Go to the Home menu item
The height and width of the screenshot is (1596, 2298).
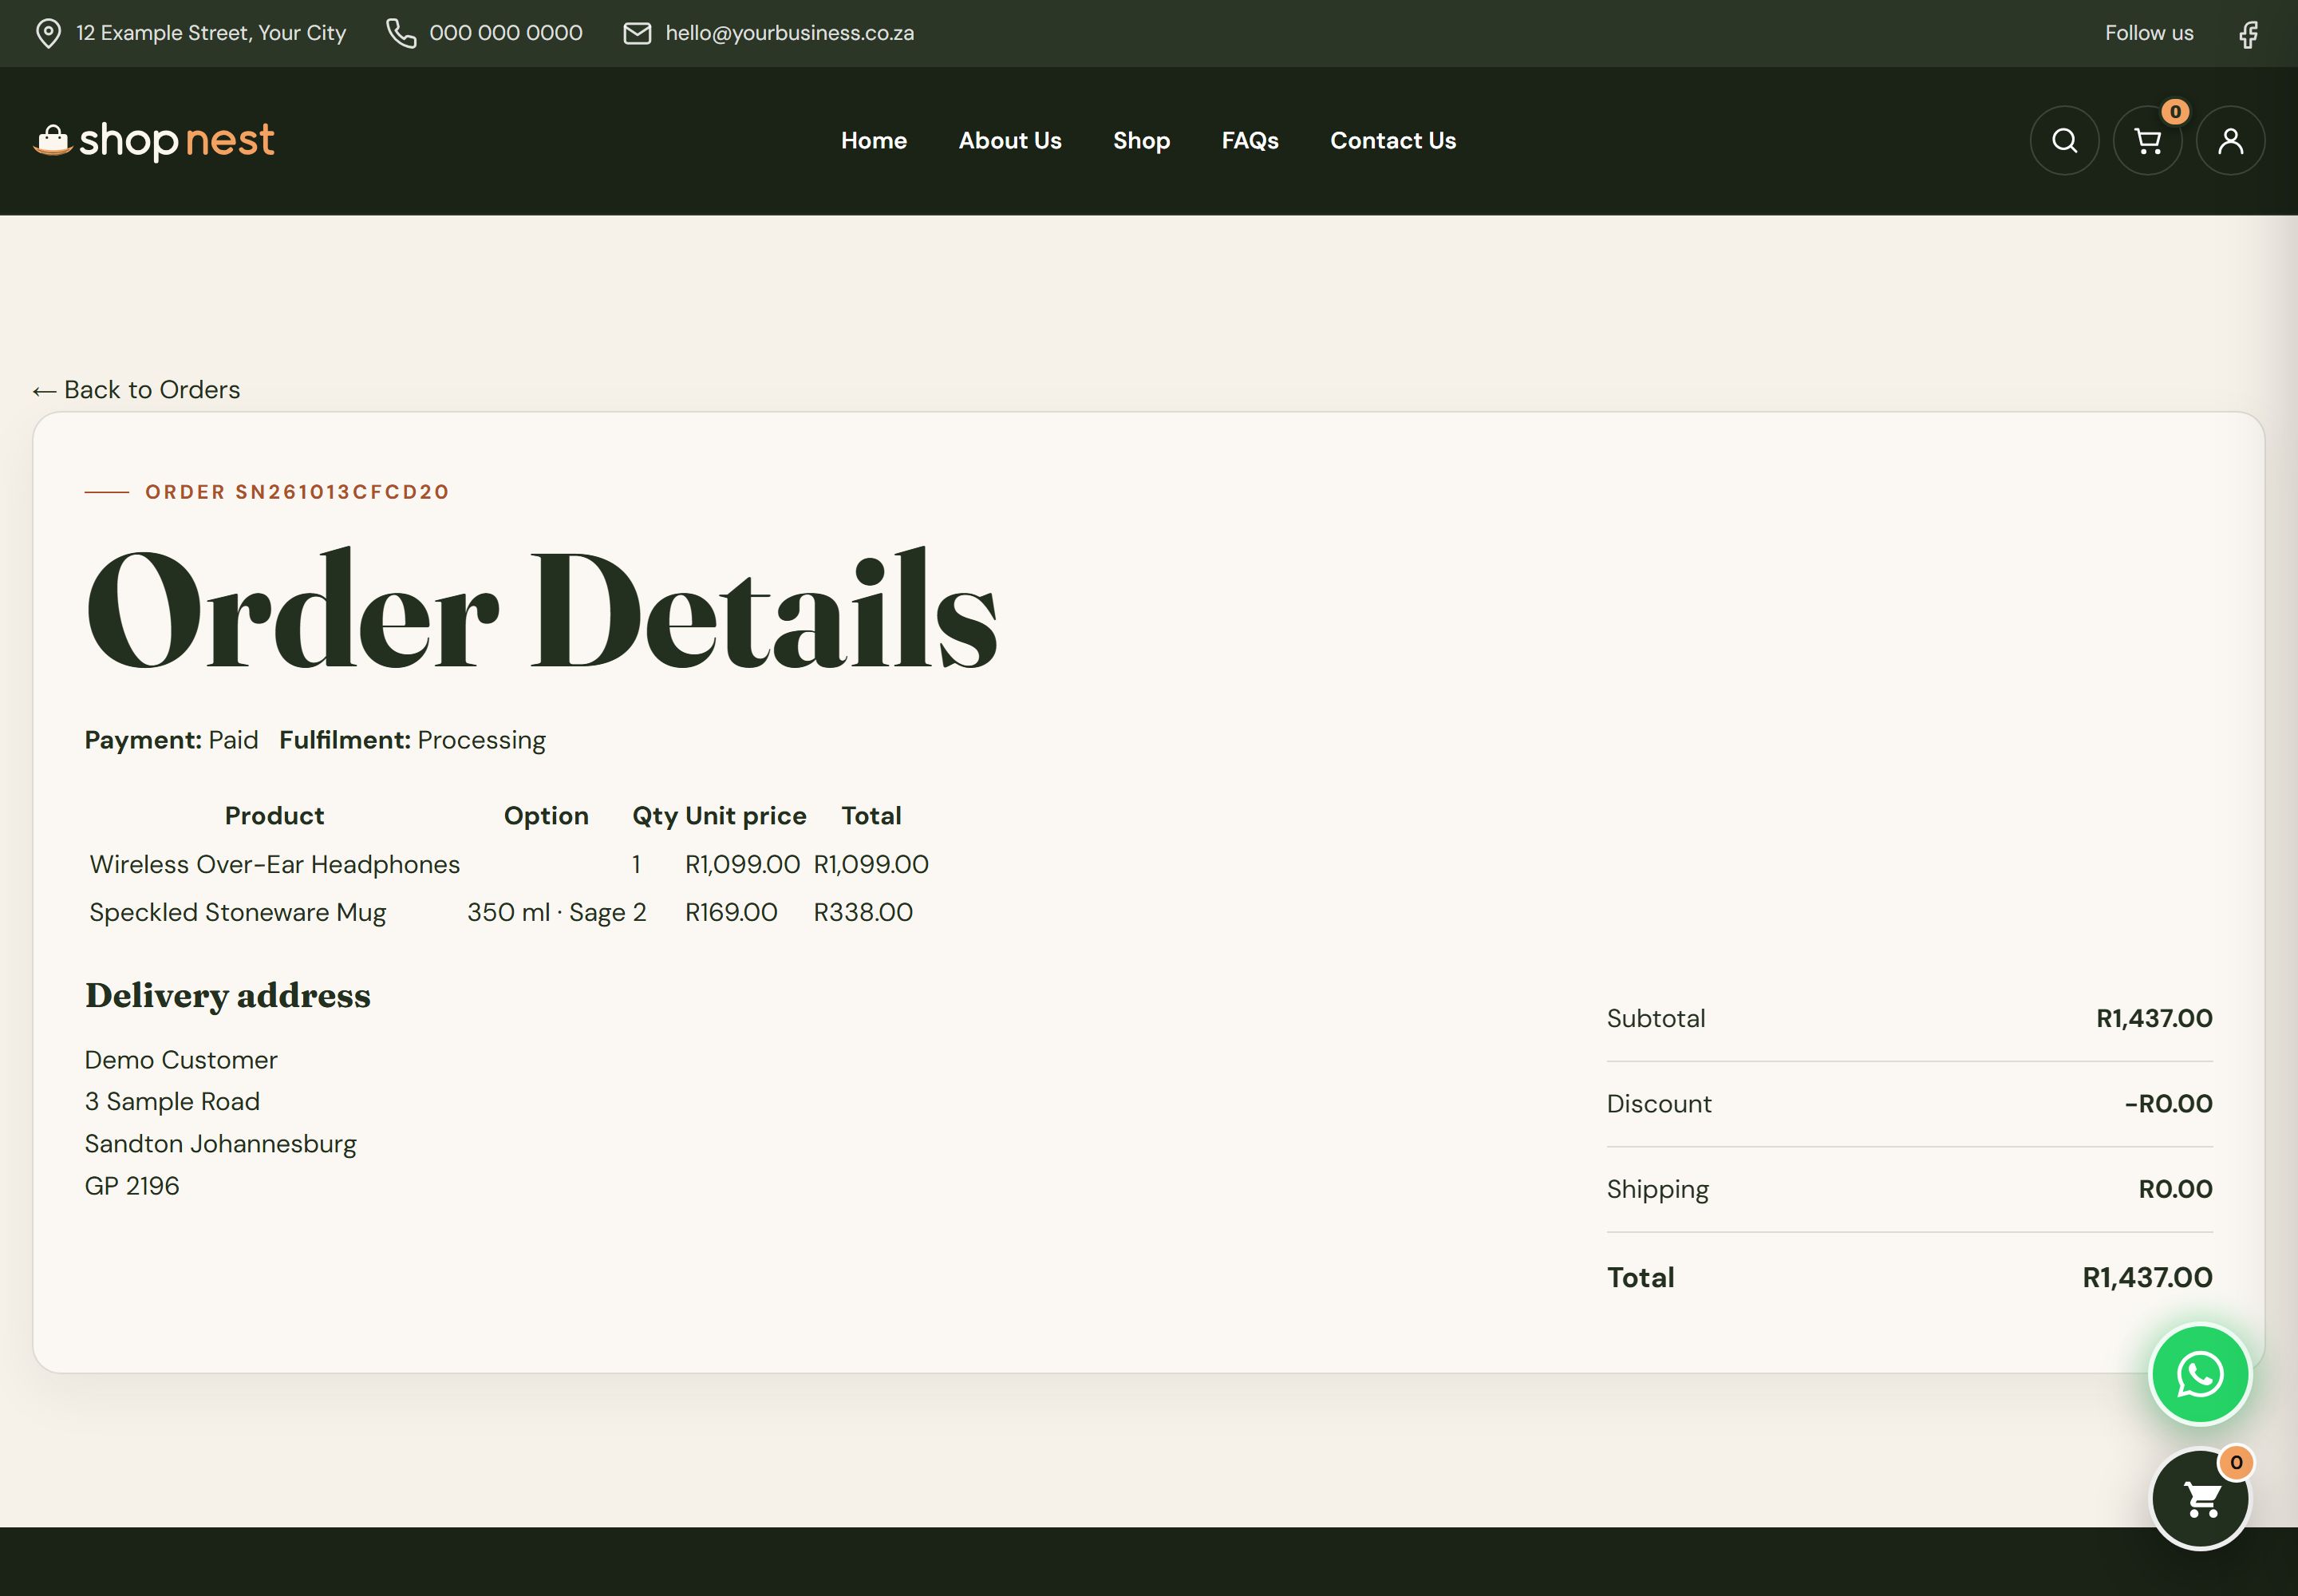click(x=874, y=141)
